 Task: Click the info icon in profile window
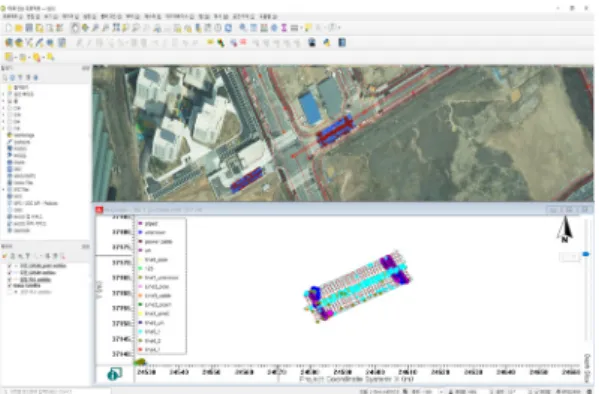click(114, 374)
